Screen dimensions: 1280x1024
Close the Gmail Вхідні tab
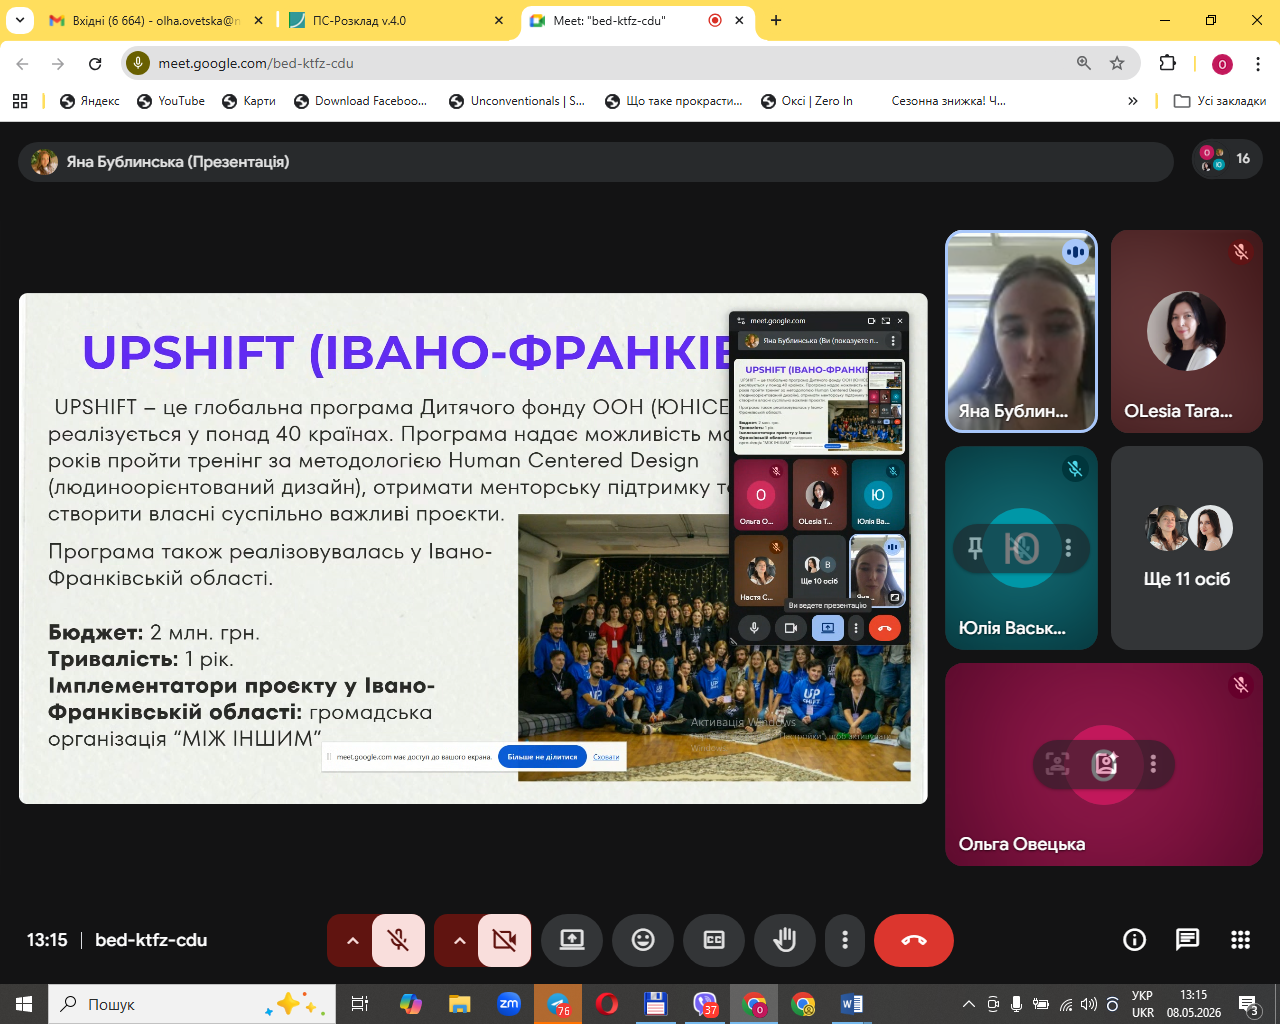(259, 20)
